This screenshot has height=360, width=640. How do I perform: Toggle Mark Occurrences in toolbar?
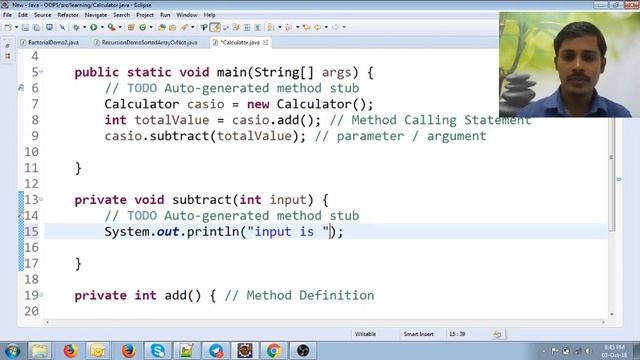(x=204, y=27)
